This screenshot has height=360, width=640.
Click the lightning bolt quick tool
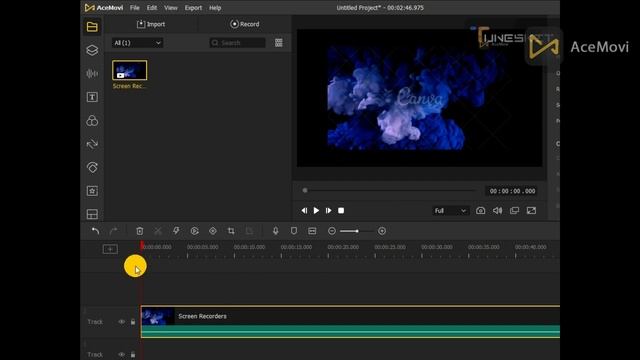click(176, 231)
